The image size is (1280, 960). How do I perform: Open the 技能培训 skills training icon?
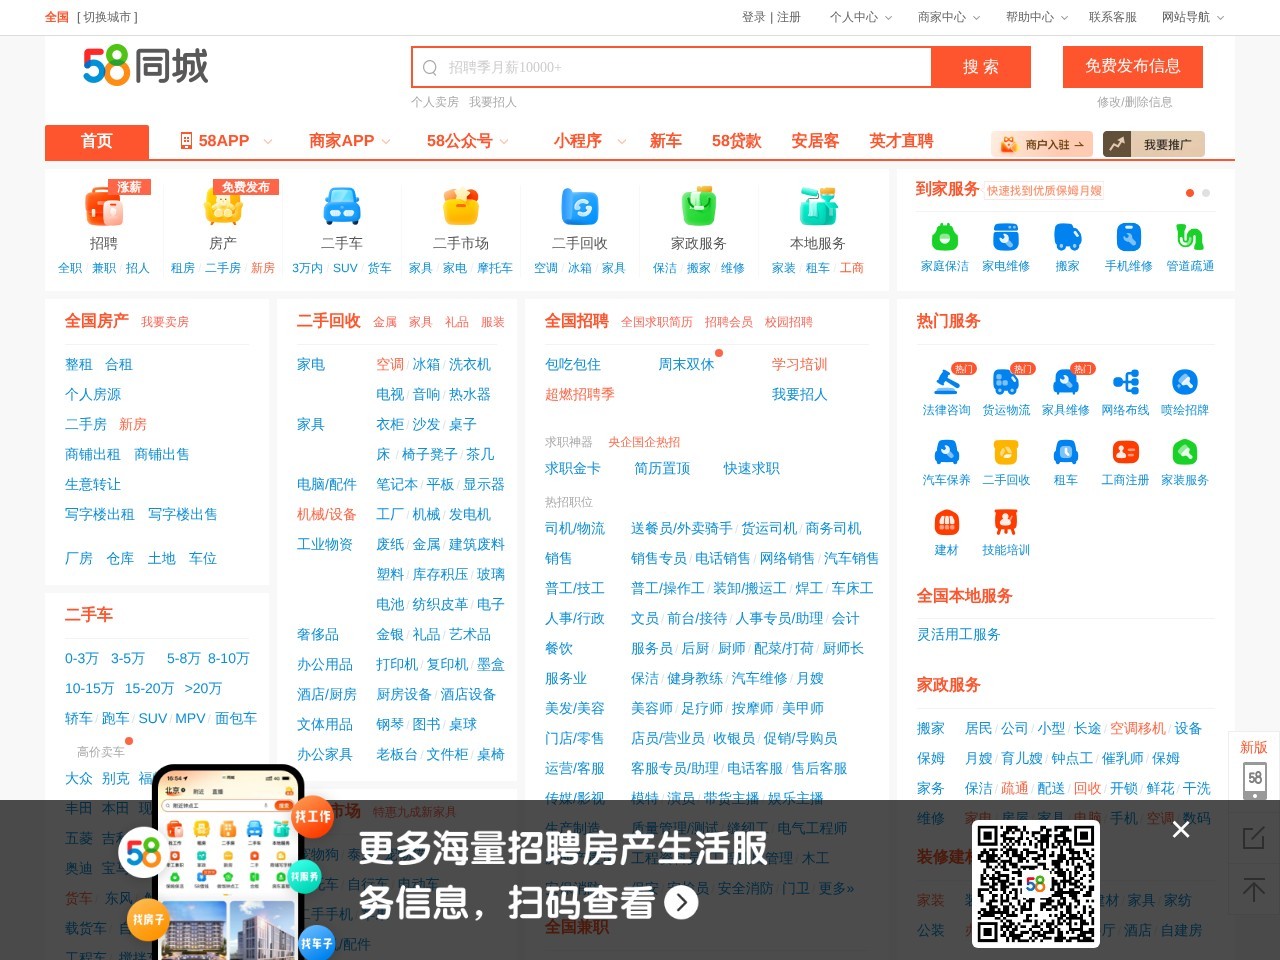[1006, 522]
